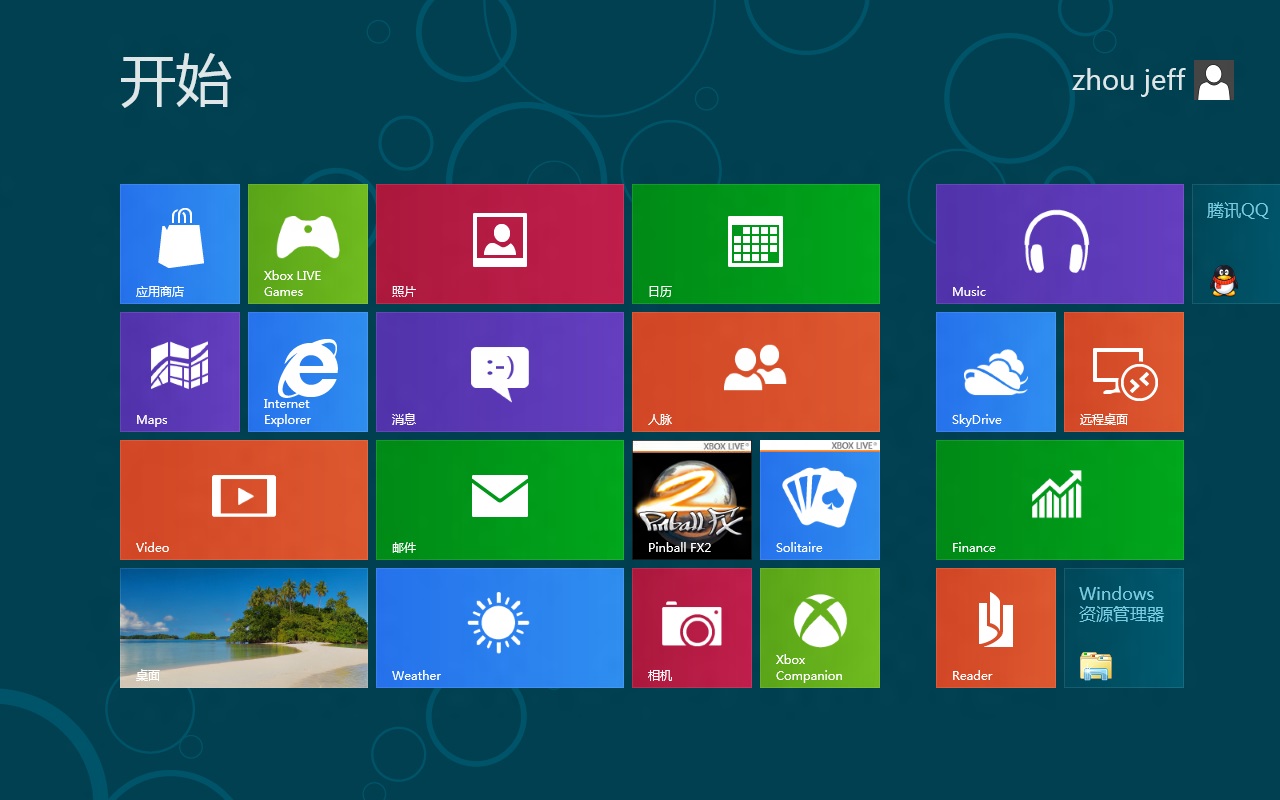Open the 邮件 Mail tile
Screen dimensions: 1280x800
pos(500,500)
